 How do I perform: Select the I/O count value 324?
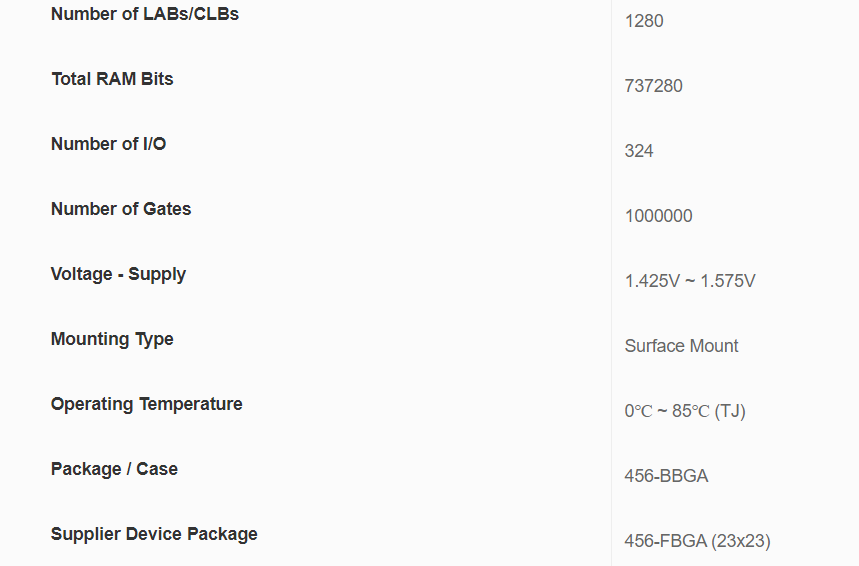tap(639, 151)
